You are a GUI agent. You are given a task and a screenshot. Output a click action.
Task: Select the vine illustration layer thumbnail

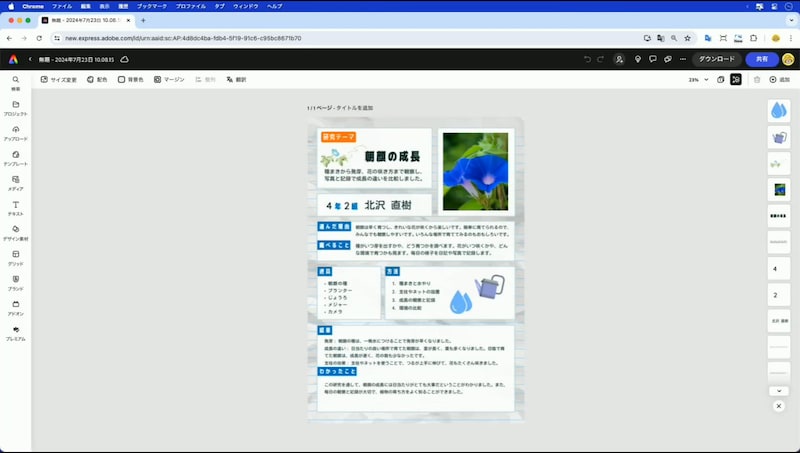point(779,163)
